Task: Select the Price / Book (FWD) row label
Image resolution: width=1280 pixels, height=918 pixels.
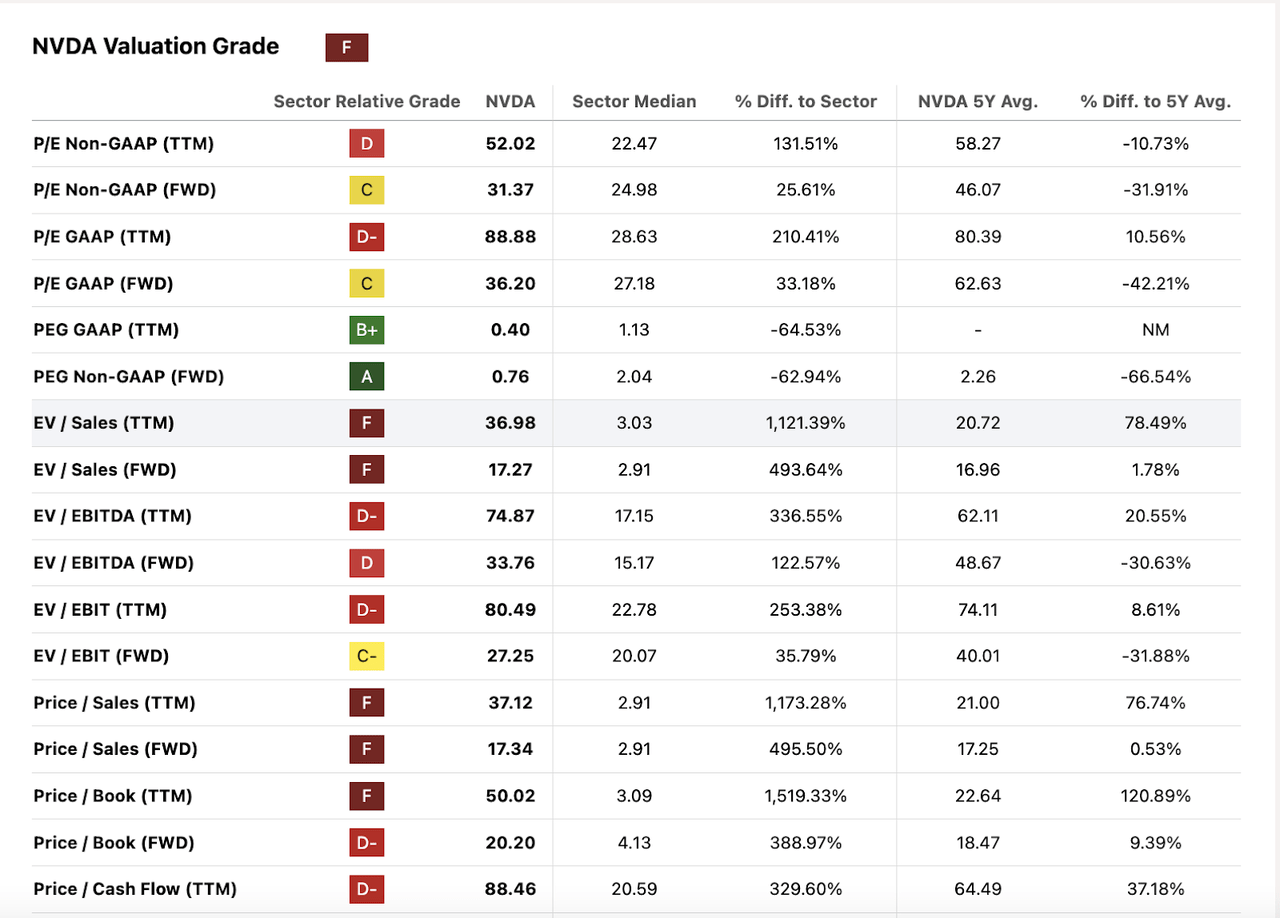Action: point(114,843)
